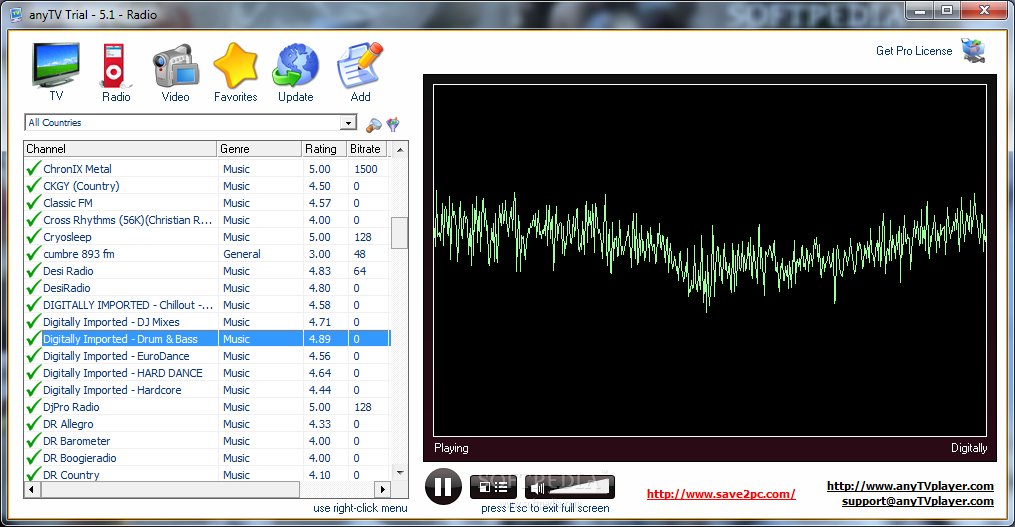
Task: Click the Get Pro License text
Action: tap(914, 50)
